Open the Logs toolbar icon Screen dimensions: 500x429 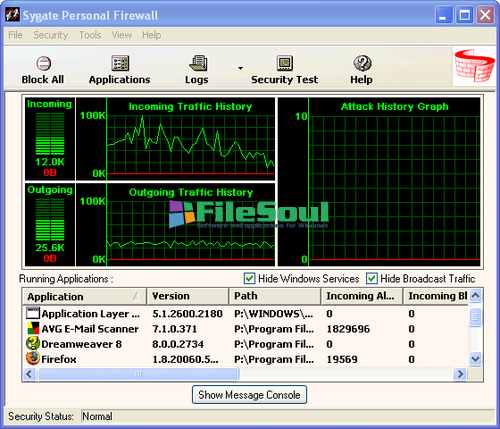199,63
